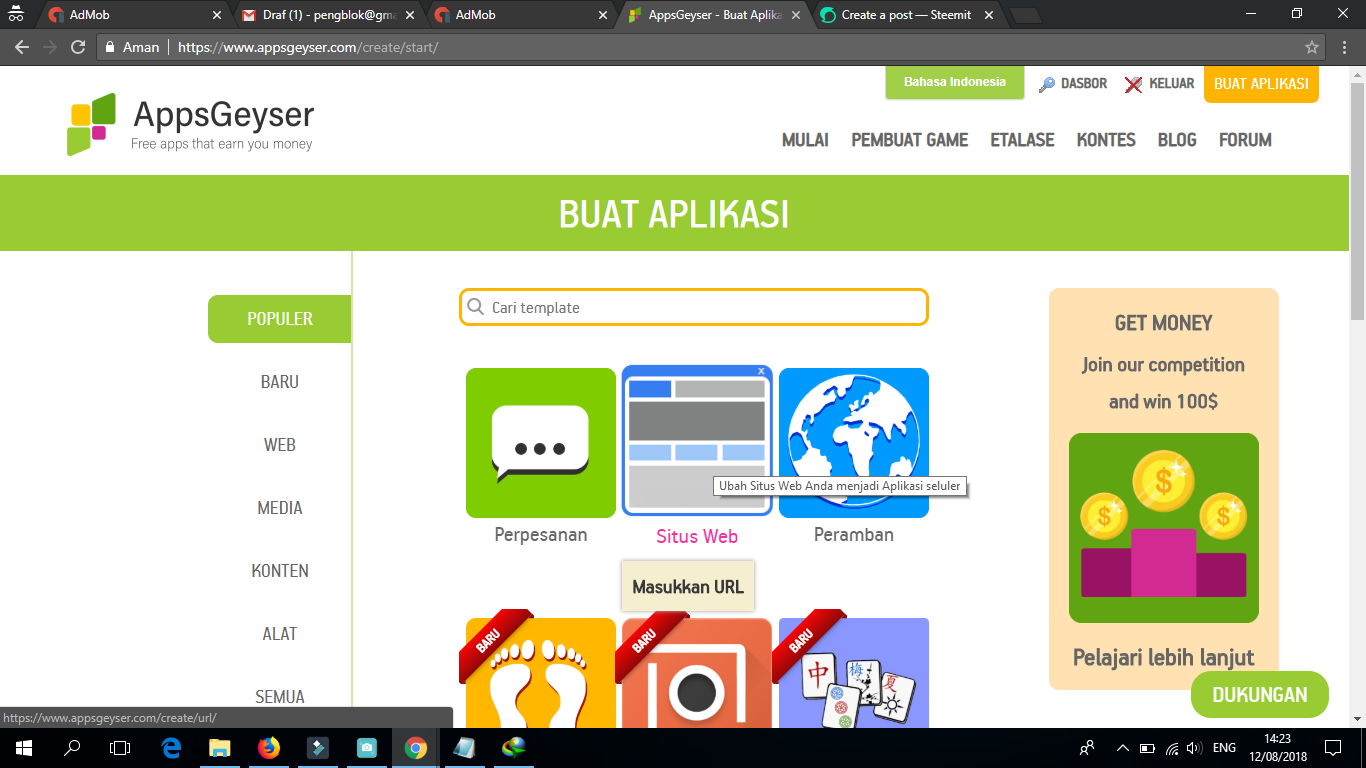
Task: Open a new browser tab
Action: pos(1026,15)
